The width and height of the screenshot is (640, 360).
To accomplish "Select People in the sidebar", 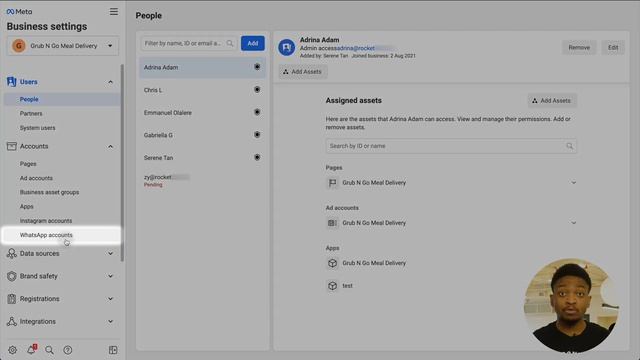I will 62,99.
